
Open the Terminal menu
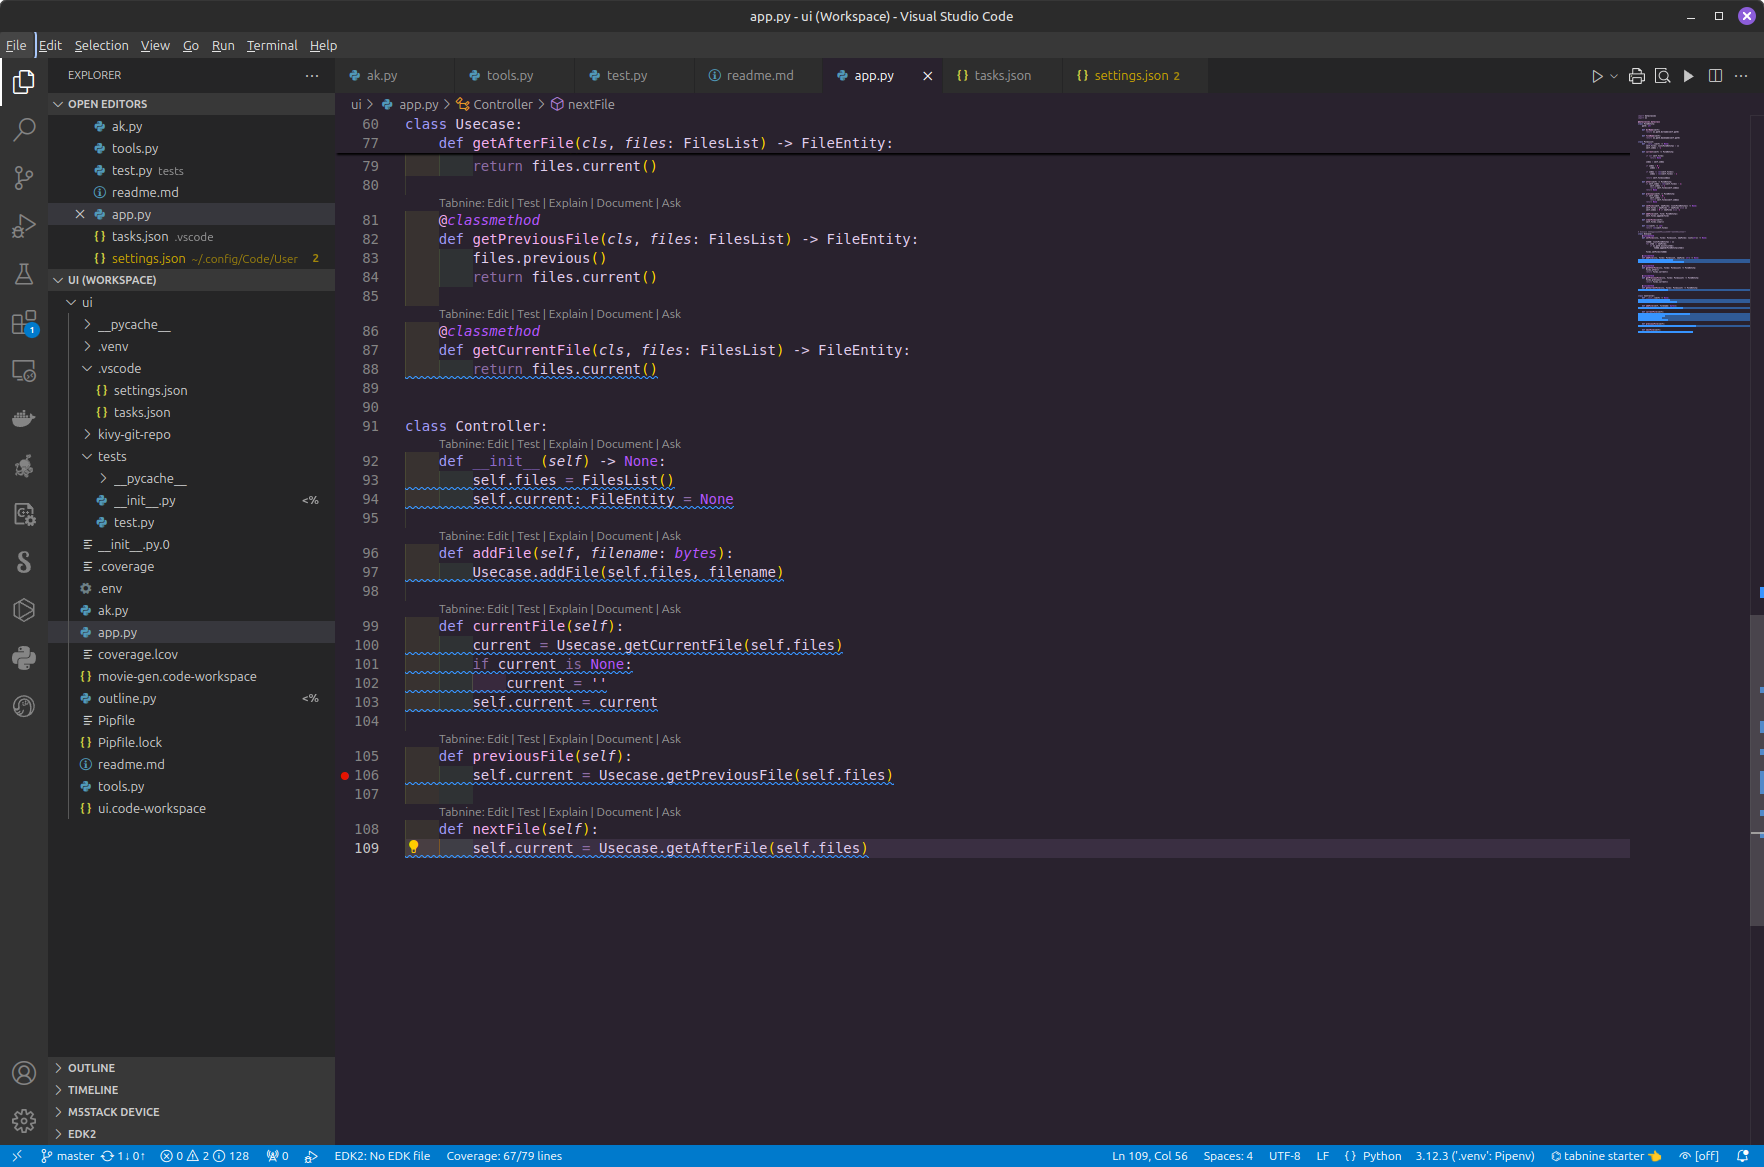[271, 45]
